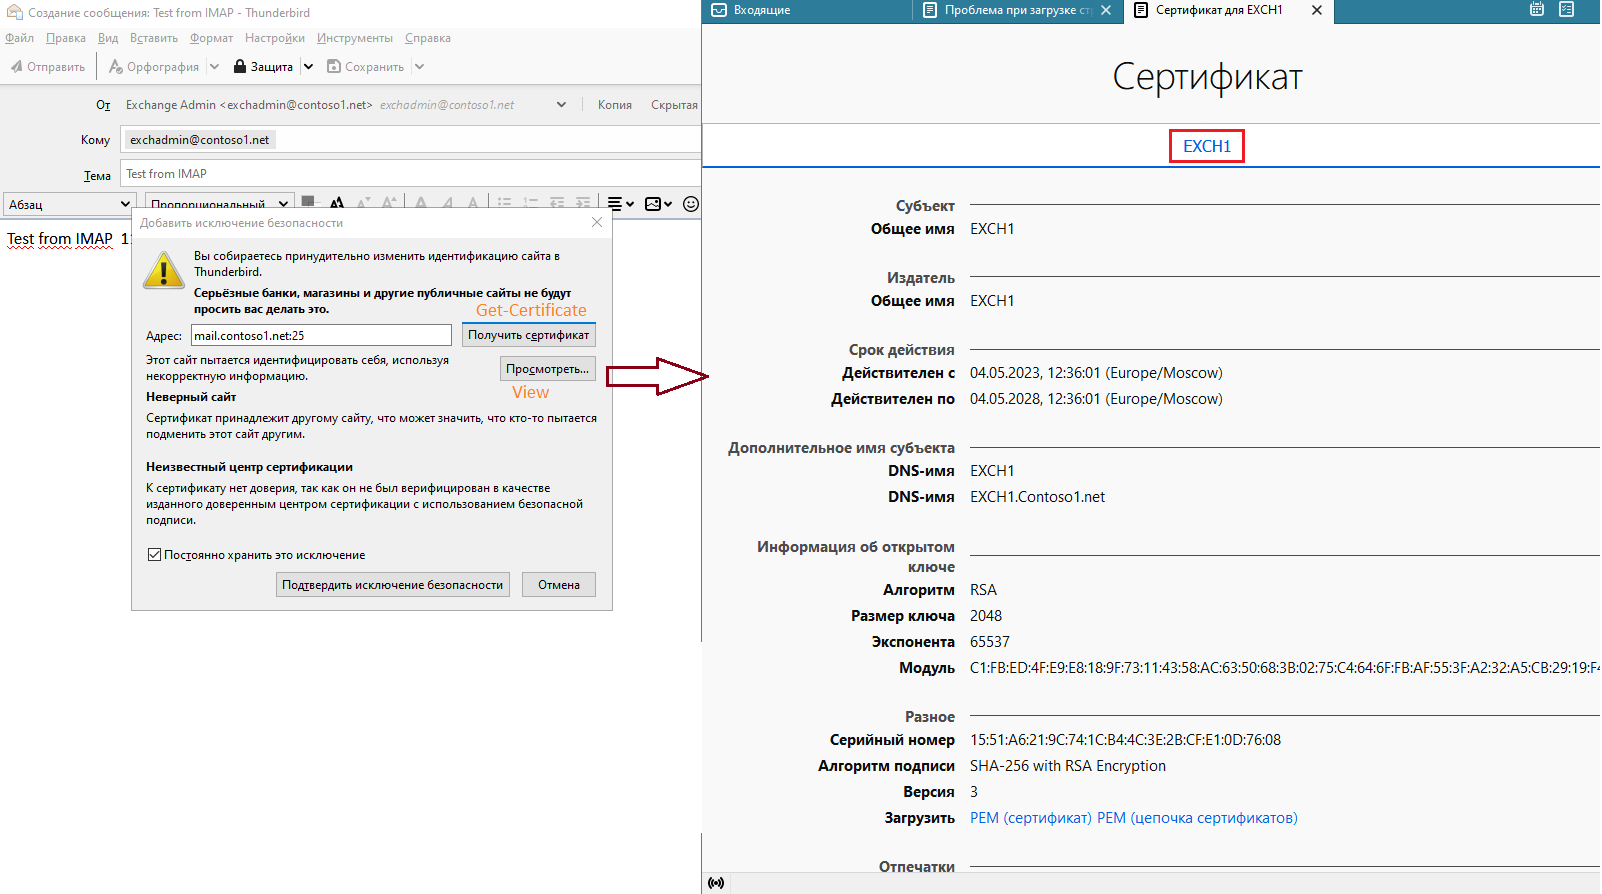Expand the От sender identity dropdown
Screen dimensions: 1602x894
coord(561,105)
